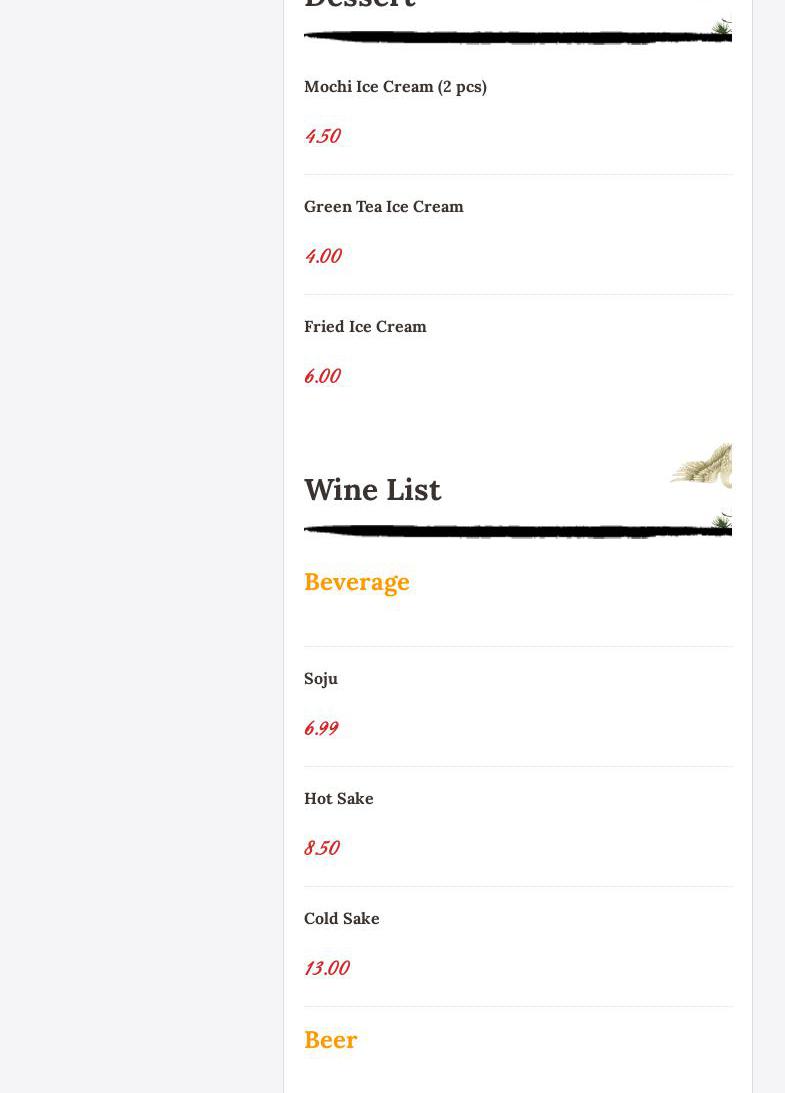The image size is (785, 1093).
Task: Click the Beer category heading
Action: [330, 1040]
